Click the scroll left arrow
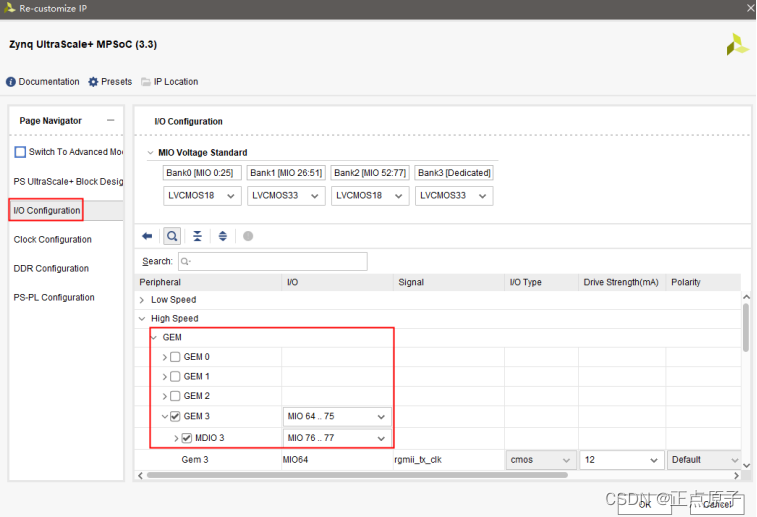 coord(140,475)
